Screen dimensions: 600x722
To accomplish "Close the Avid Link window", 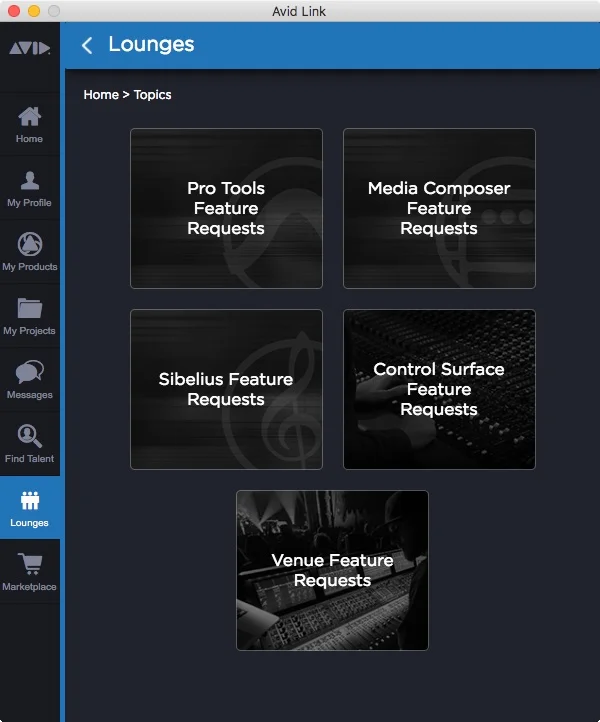I will (14, 11).
